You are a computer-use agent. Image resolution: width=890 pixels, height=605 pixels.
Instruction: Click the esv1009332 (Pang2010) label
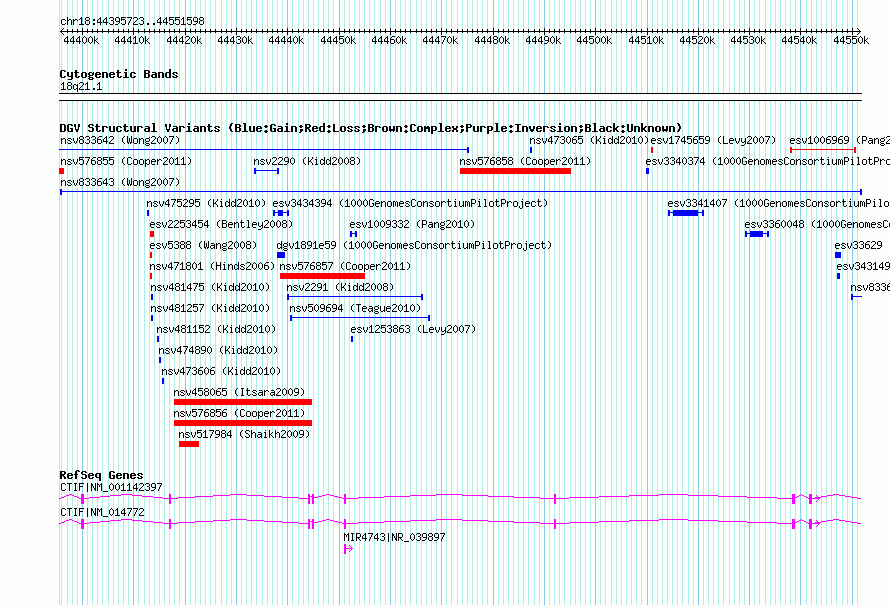click(x=412, y=224)
